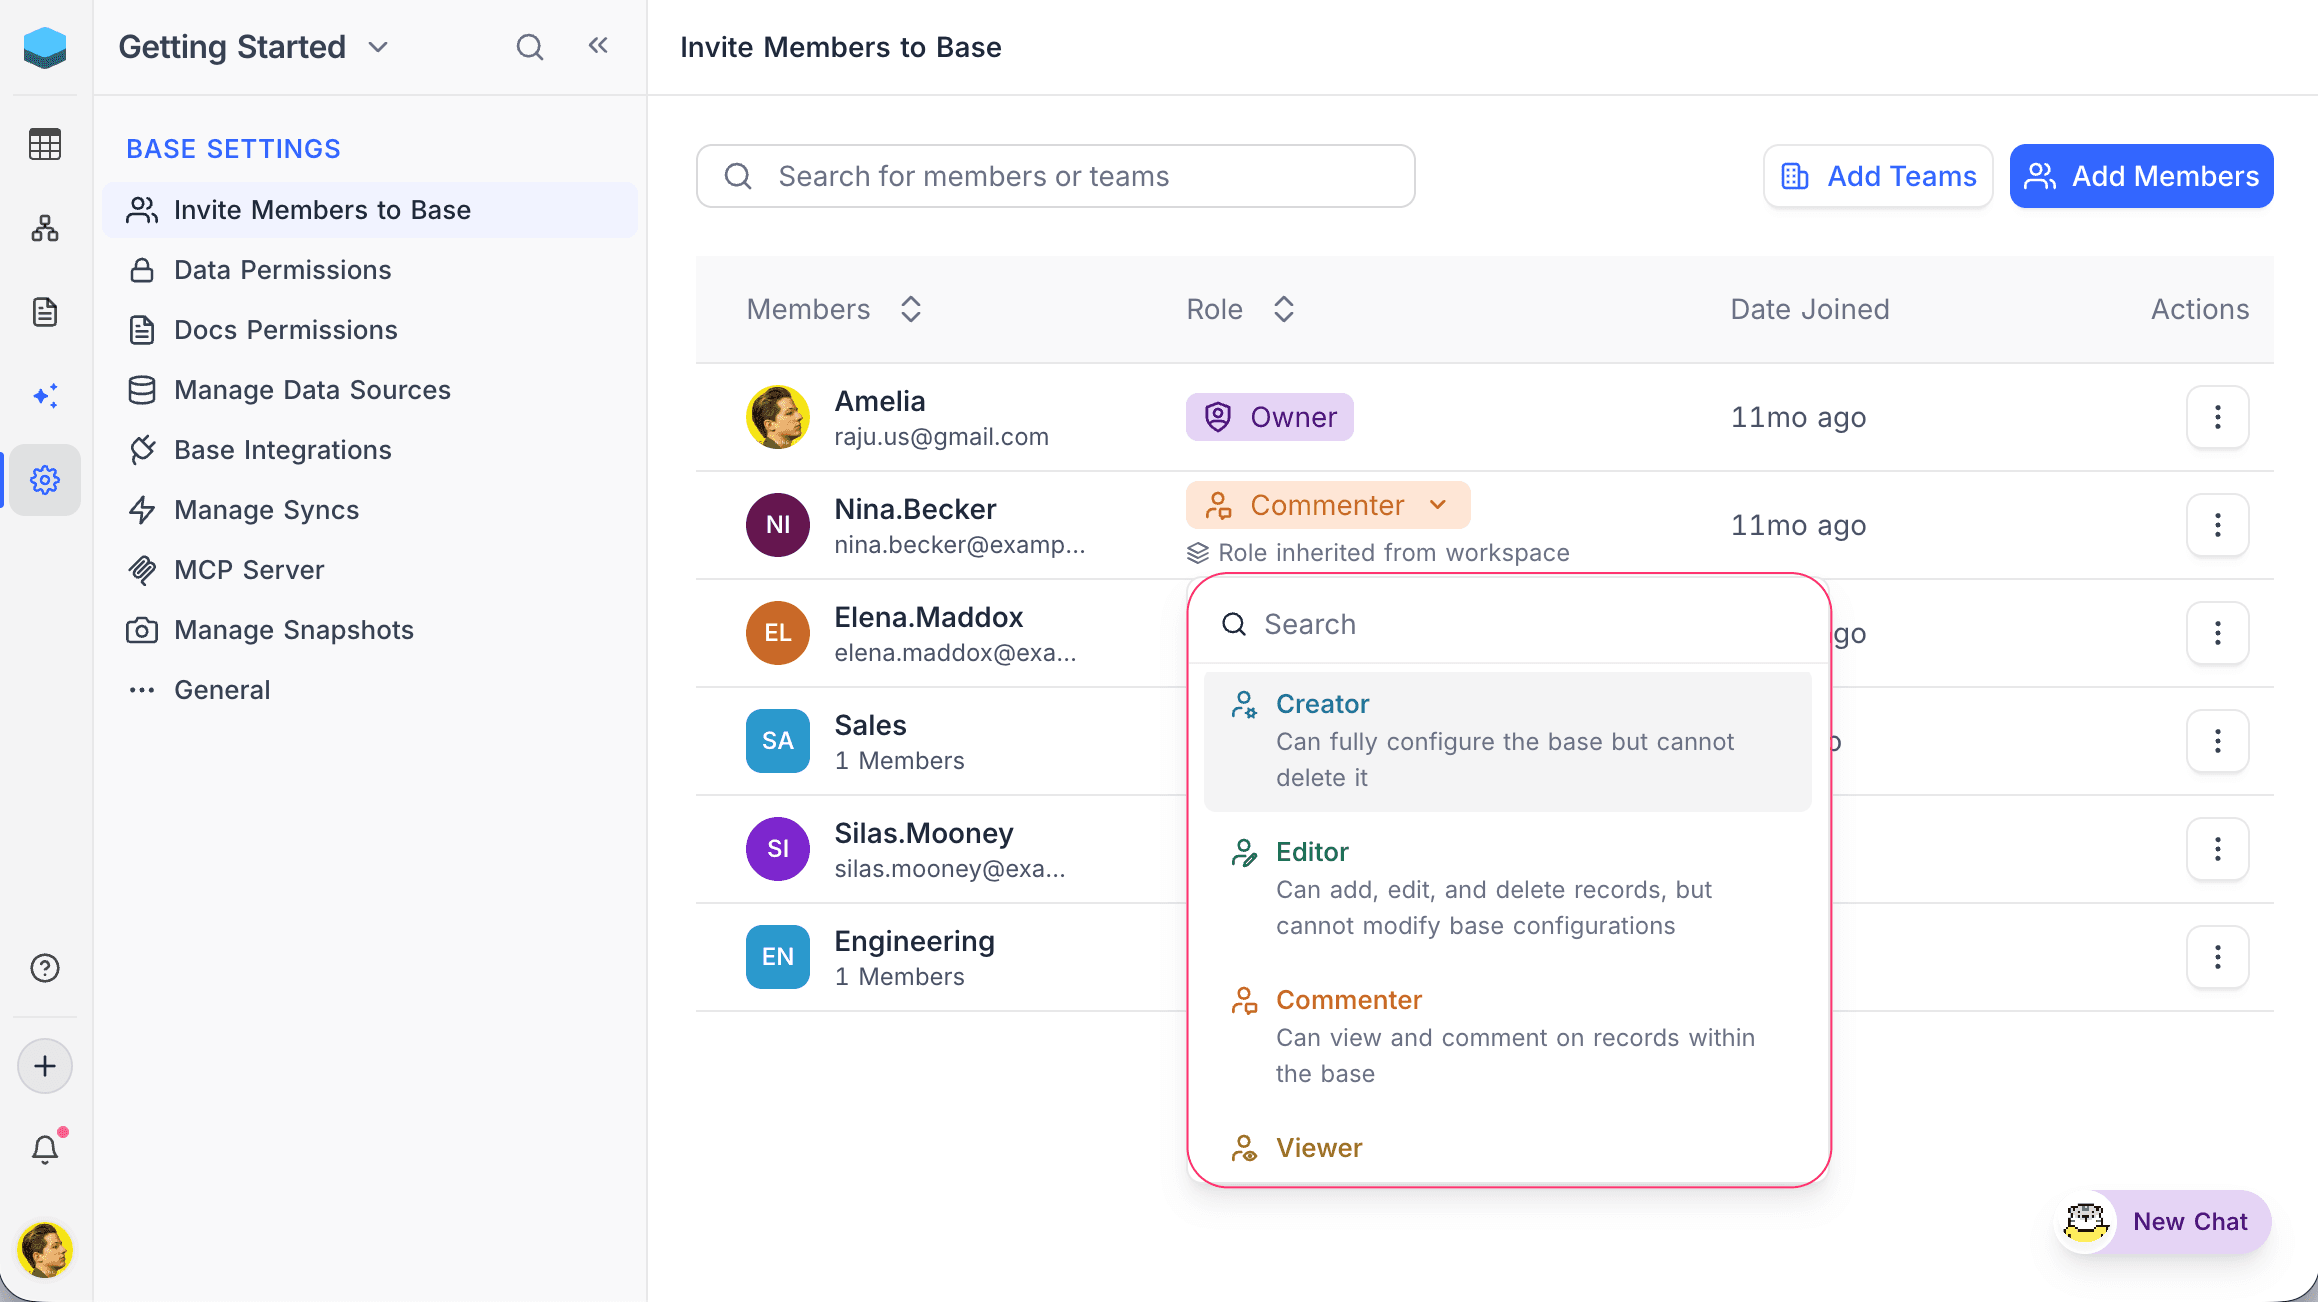Open the documents sidebar icon

pyautogui.click(x=45, y=312)
